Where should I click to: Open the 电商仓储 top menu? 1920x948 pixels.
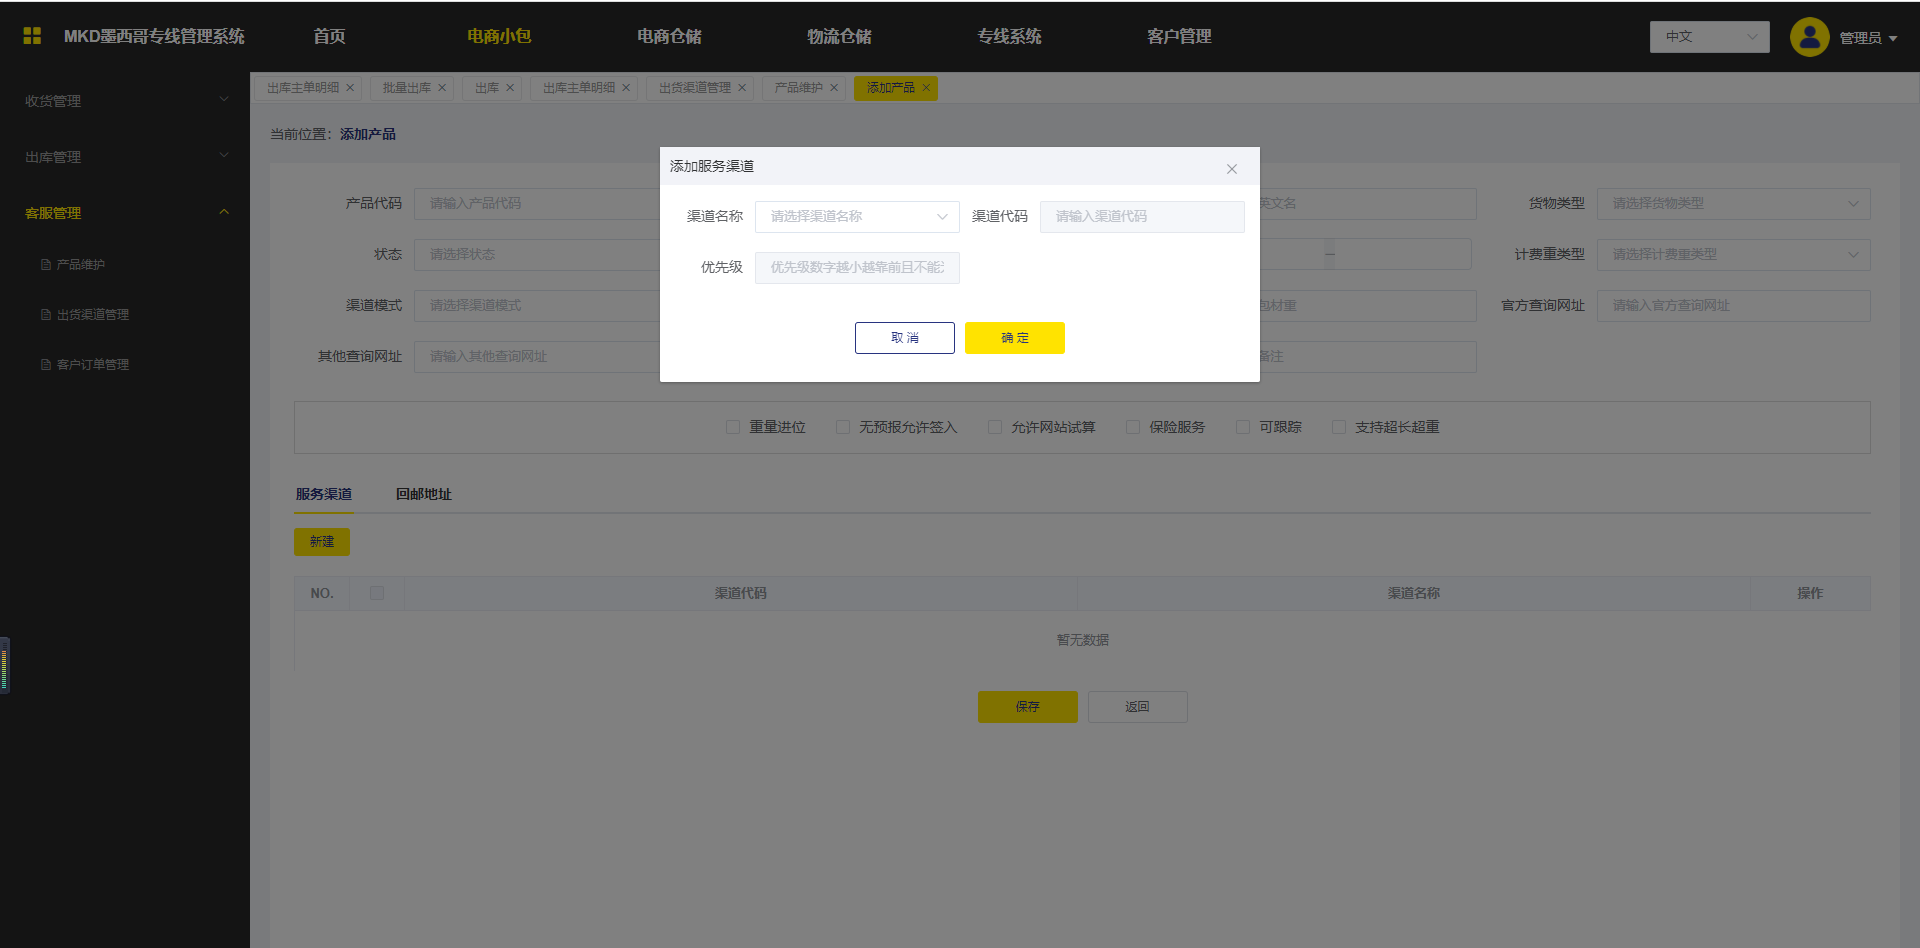click(669, 37)
